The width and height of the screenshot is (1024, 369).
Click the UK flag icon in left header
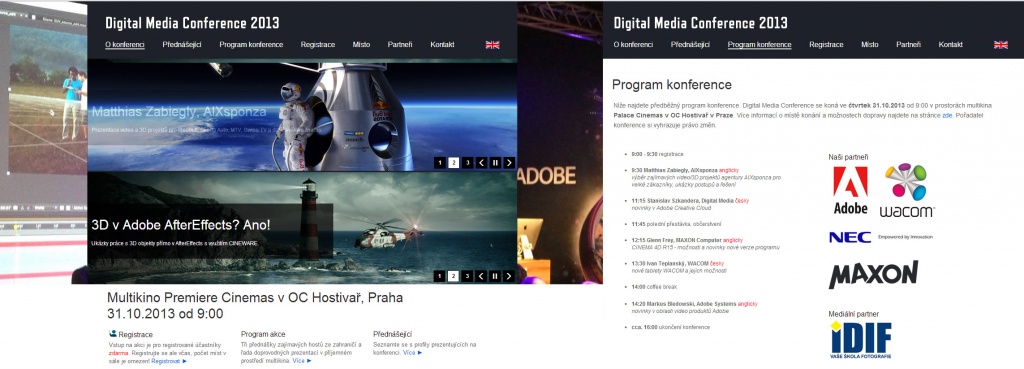492,44
